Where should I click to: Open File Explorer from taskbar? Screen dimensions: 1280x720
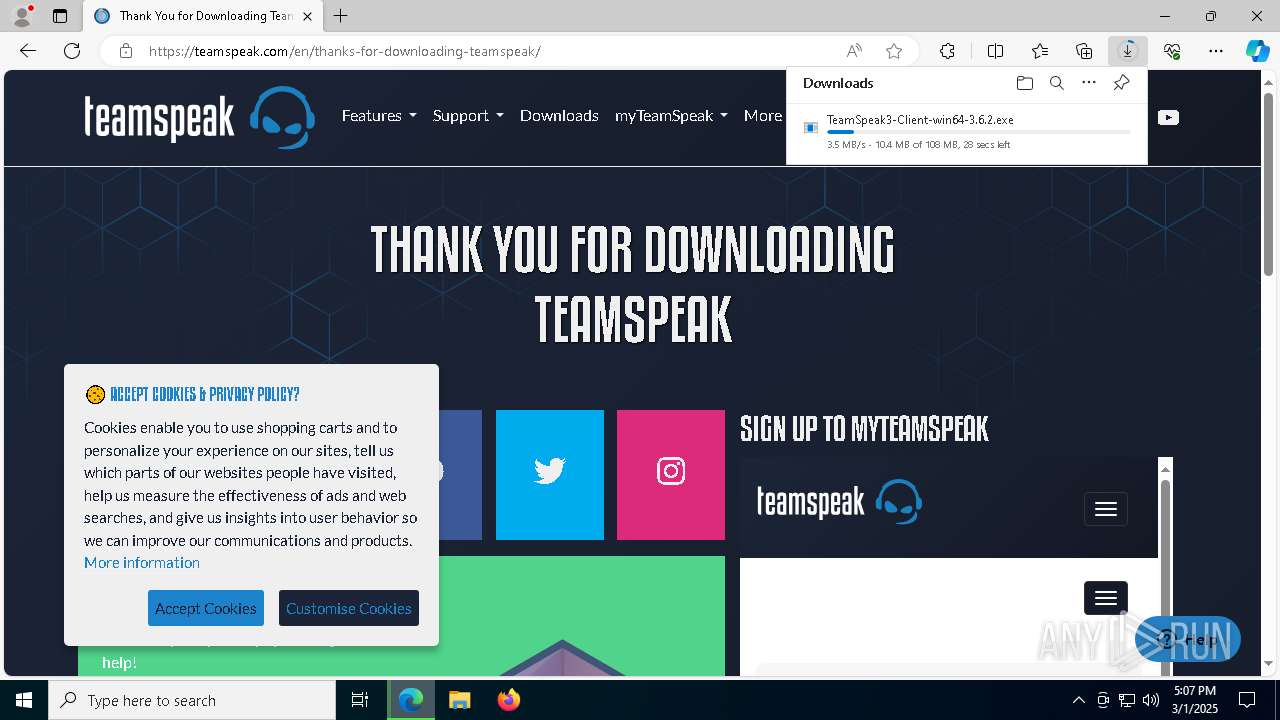coord(459,700)
